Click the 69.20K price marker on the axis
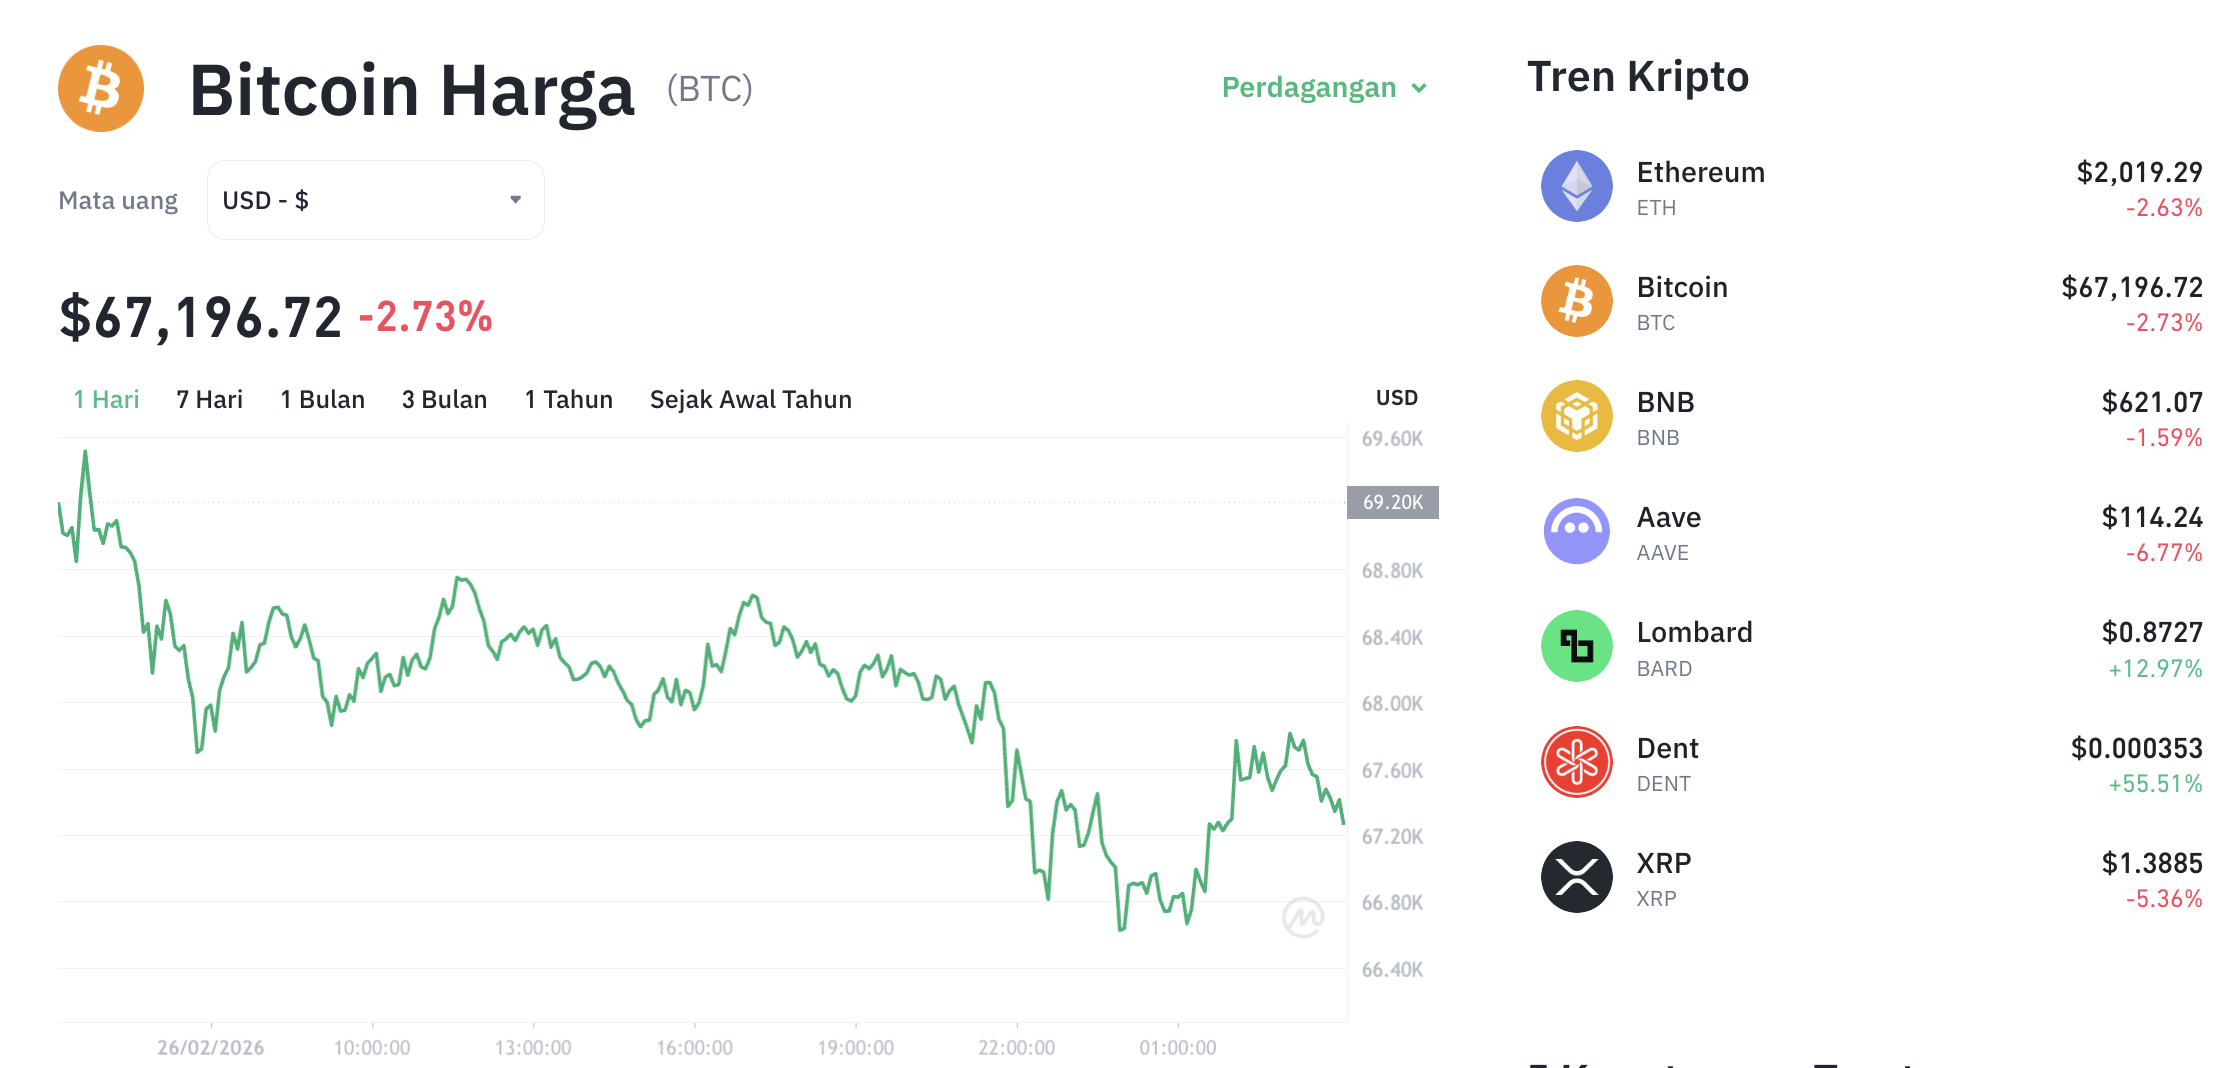This screenshot has height=1068, width=2226. coord(1392,503)
